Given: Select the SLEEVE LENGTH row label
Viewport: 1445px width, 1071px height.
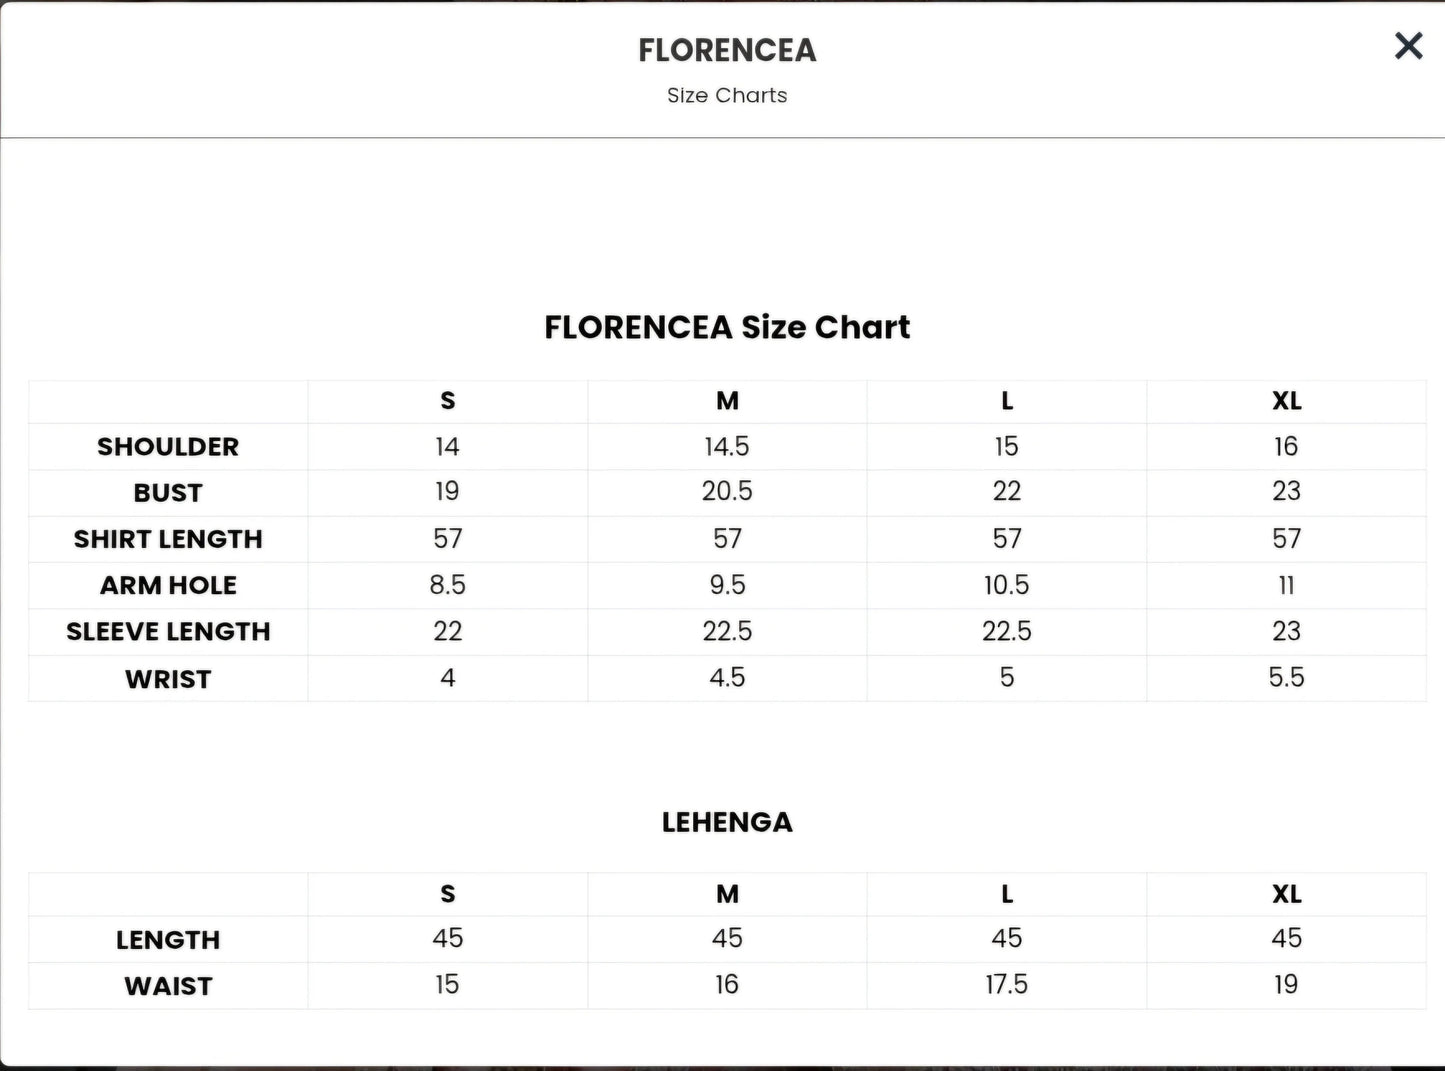Looking at the screenshot, I should pyautogui.click(x=168, y=632).
